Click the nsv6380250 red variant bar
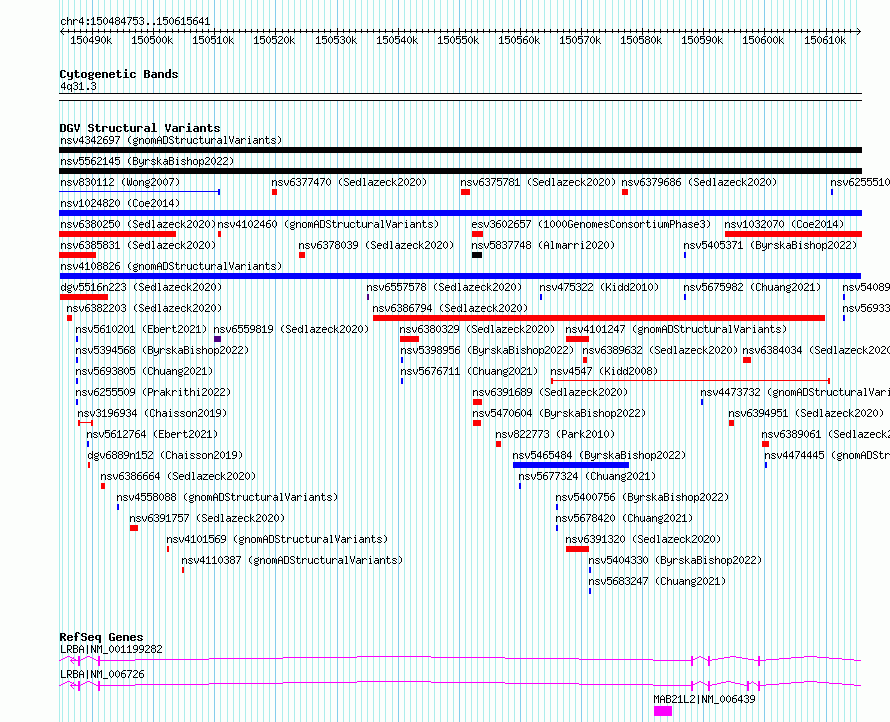 (x=117, y=234)
